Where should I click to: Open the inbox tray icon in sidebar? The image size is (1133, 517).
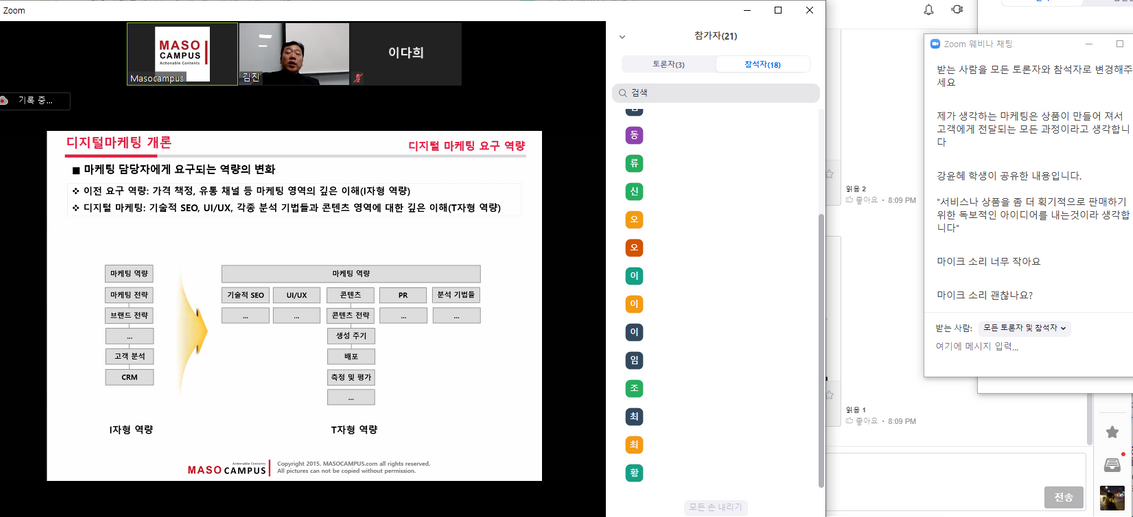point(1112,465)
